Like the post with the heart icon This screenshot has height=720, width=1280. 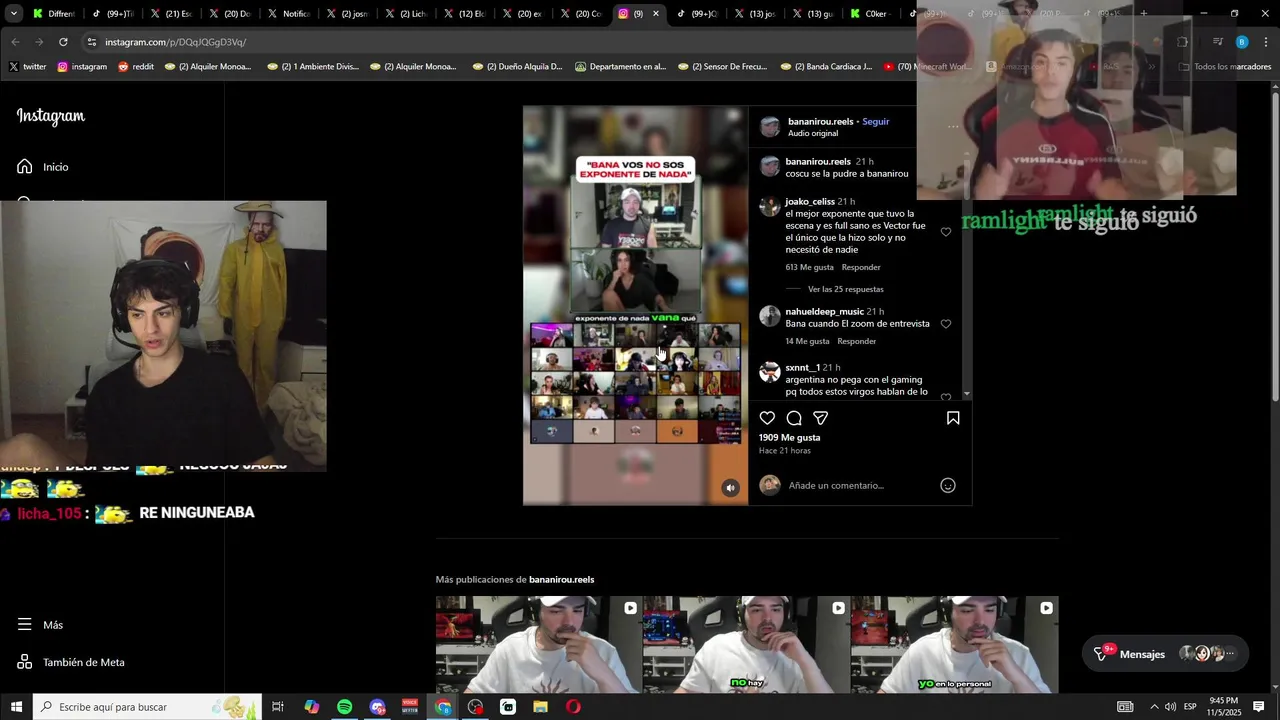click(x=767, y=418)
